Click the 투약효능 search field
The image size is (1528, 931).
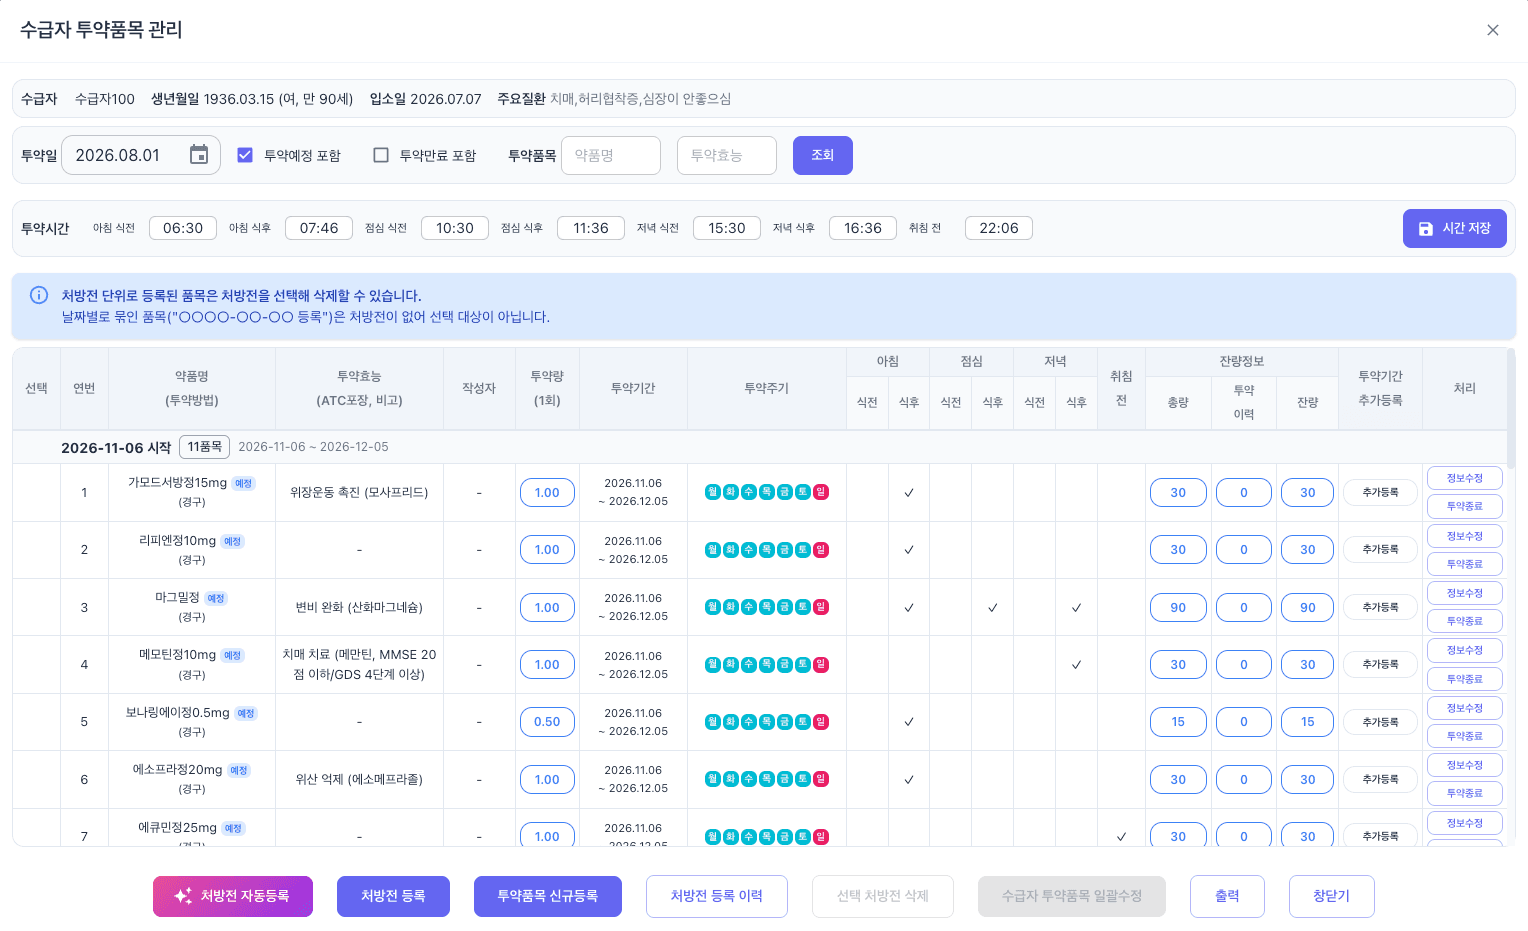point(727,155)
